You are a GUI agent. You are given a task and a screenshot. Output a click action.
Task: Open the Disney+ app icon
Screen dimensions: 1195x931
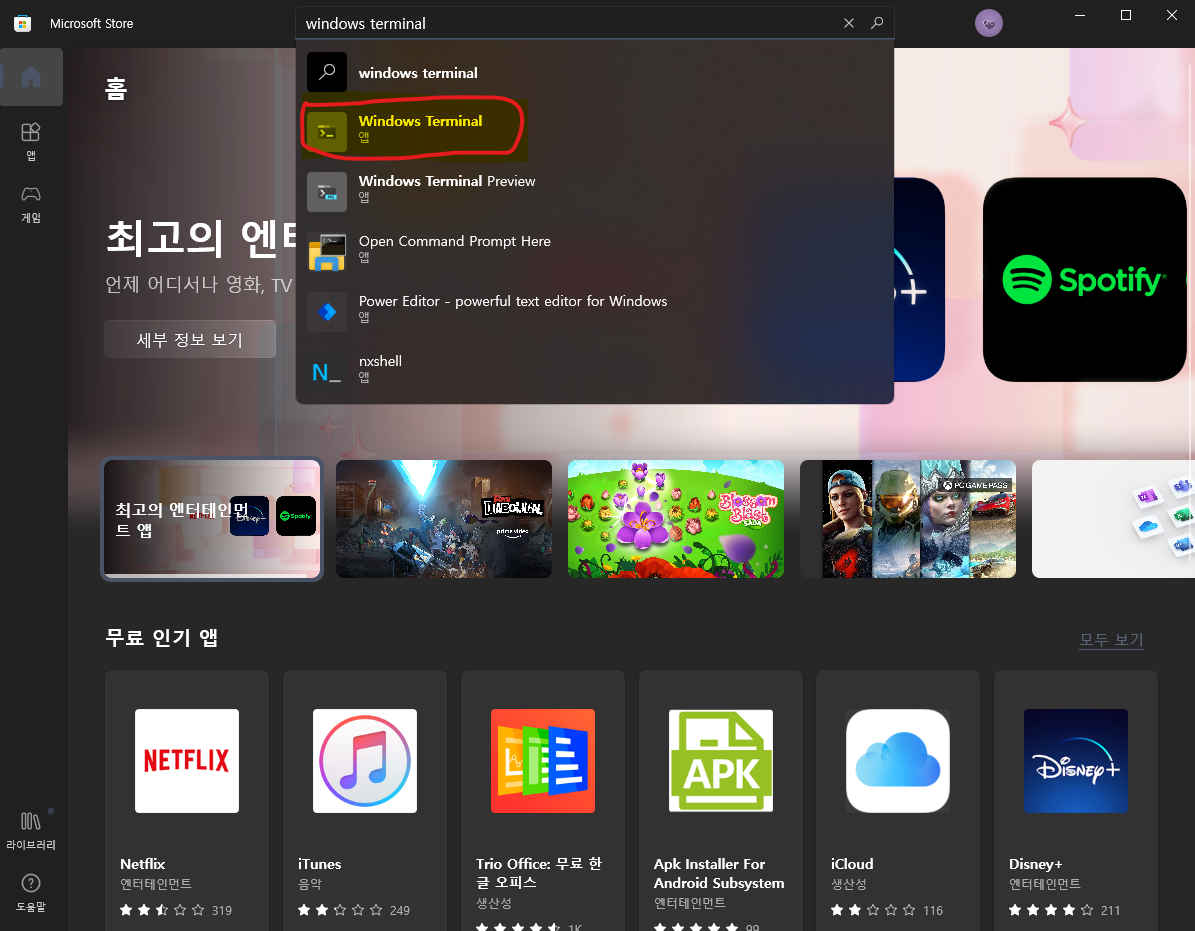(1076, 761)
